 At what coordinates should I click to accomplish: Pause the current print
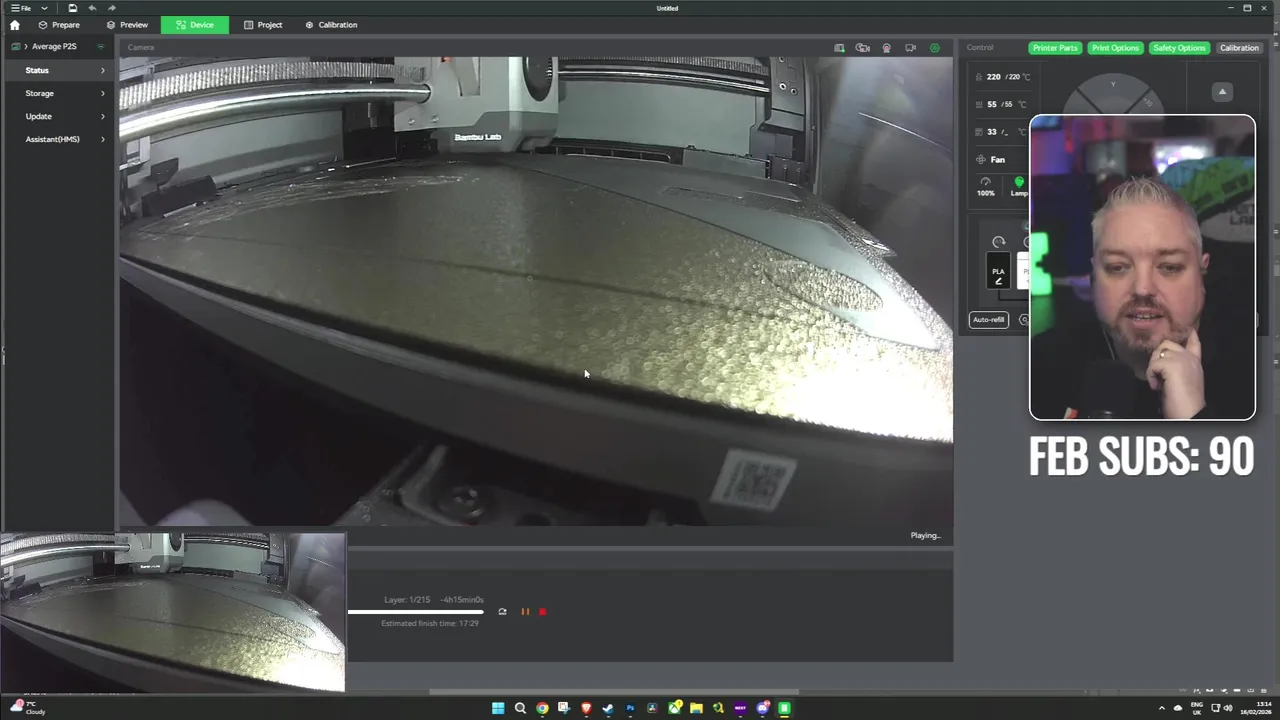[525, 612]
